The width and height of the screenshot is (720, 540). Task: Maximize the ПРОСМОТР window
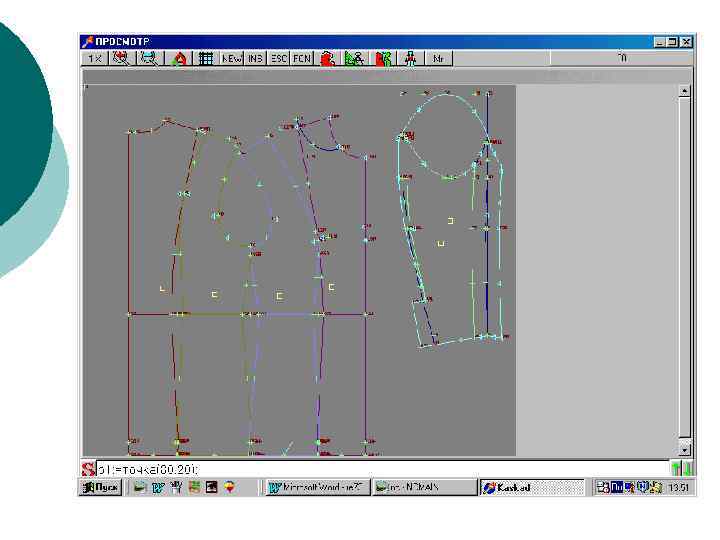(672, 42)
